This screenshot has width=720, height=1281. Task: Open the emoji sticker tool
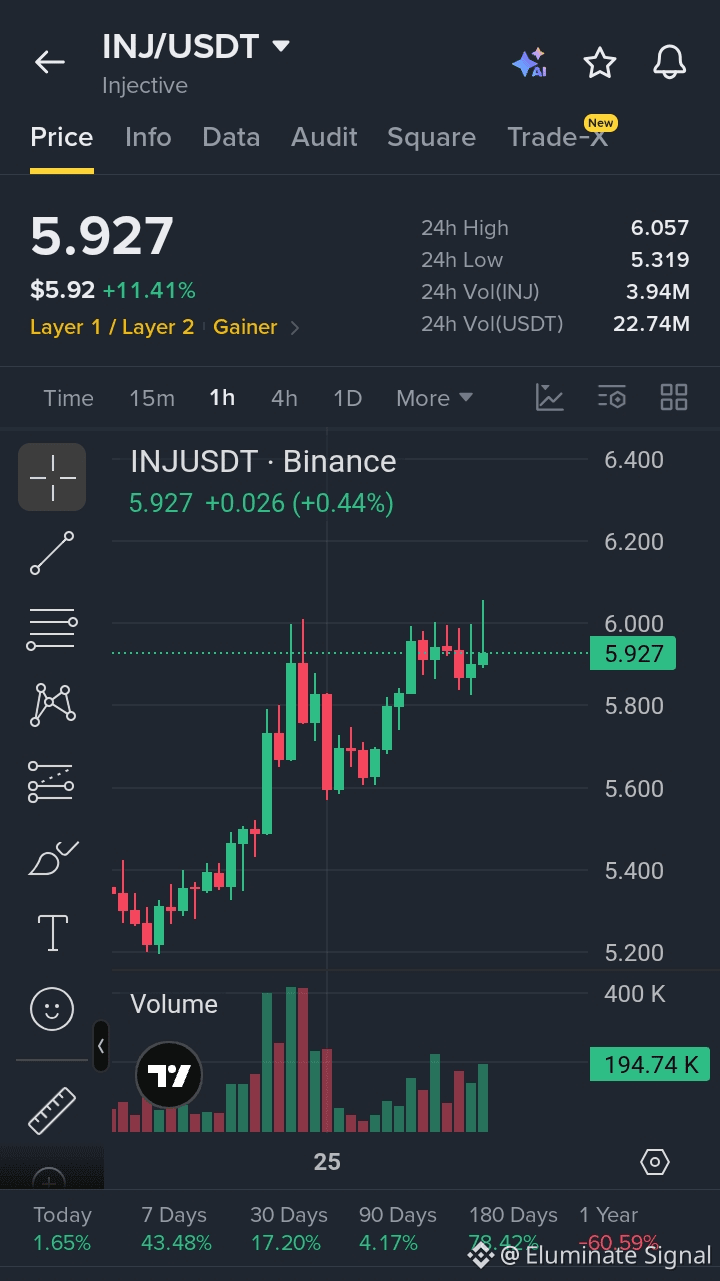(52, 1009)
